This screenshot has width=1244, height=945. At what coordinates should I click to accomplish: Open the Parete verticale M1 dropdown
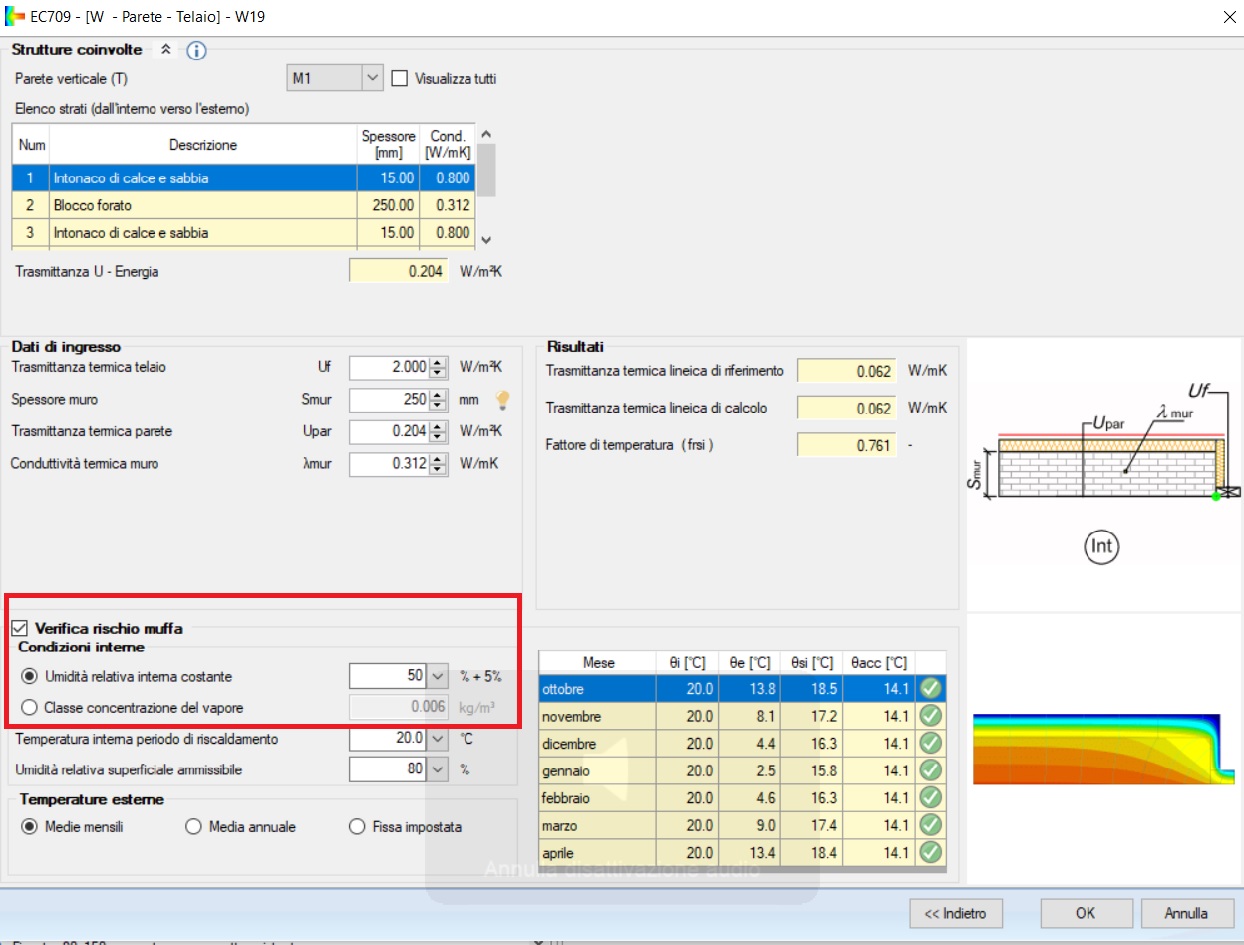pyautogui.click(x=372, y=78)
